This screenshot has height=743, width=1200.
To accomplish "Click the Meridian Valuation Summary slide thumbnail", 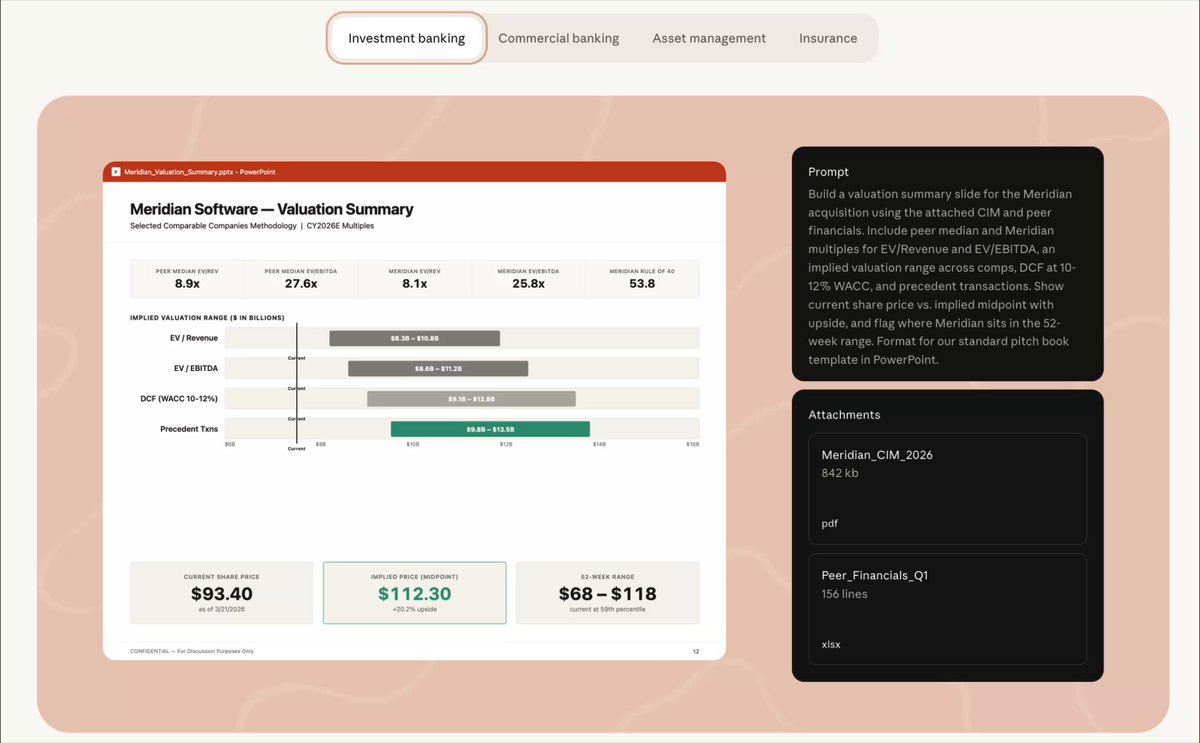I will click(414, 410).
